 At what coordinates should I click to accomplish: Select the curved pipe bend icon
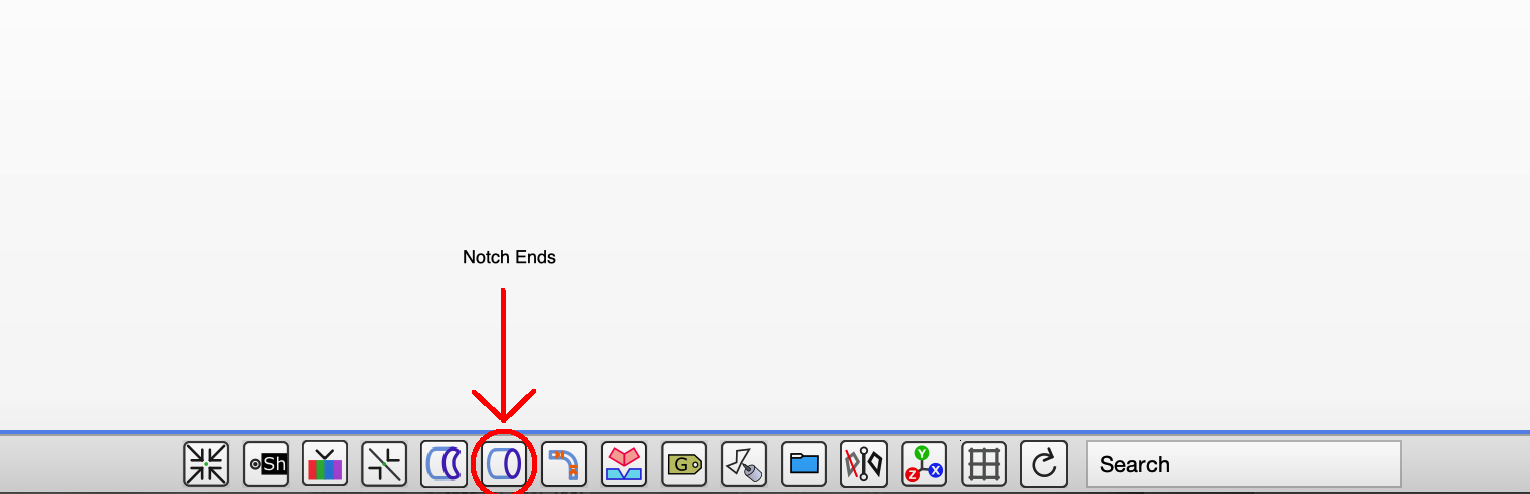coord(564,464)
